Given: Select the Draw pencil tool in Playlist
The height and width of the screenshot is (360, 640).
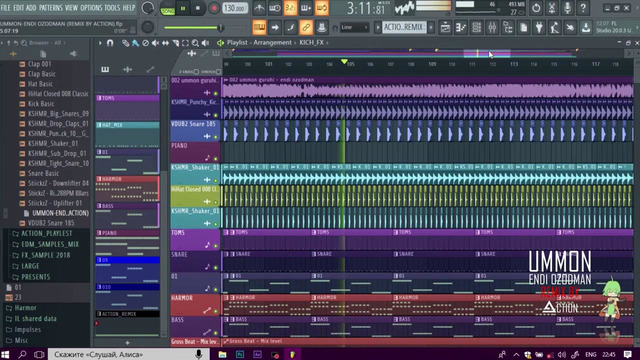Looking at the screenshot, I should coord(125,43).
